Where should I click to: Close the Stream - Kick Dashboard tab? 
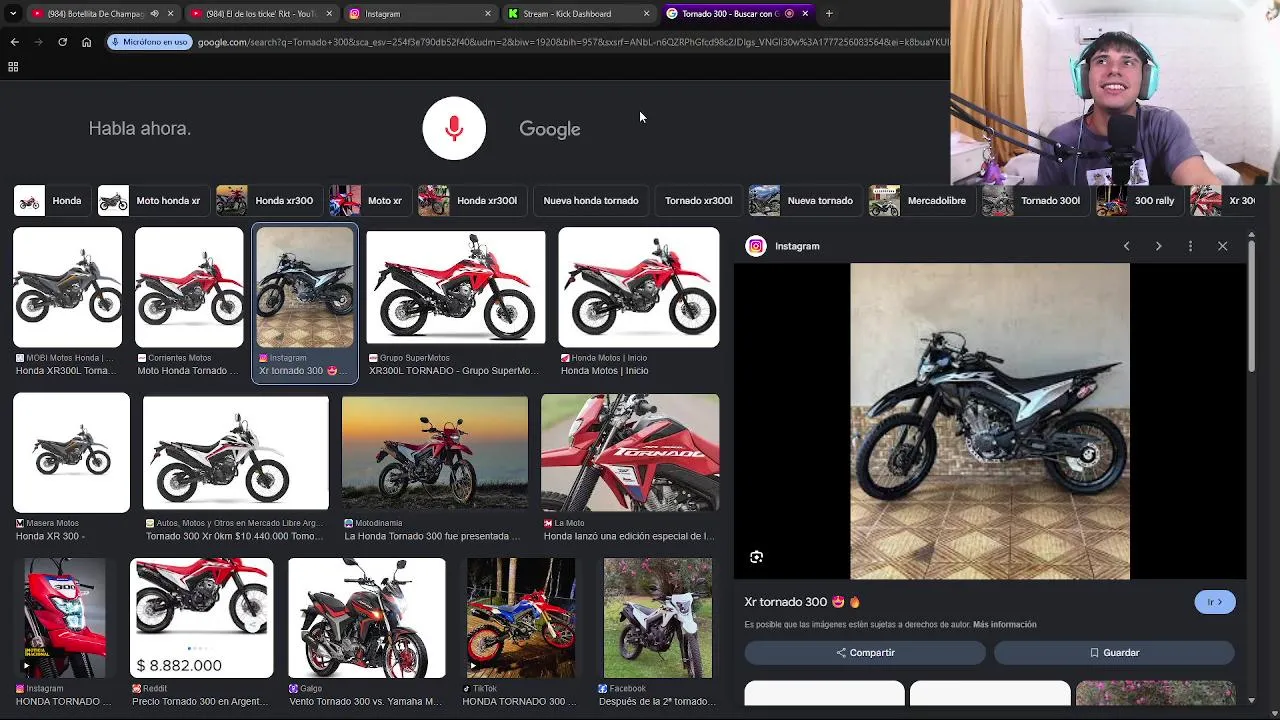click(x=646, y=14)
